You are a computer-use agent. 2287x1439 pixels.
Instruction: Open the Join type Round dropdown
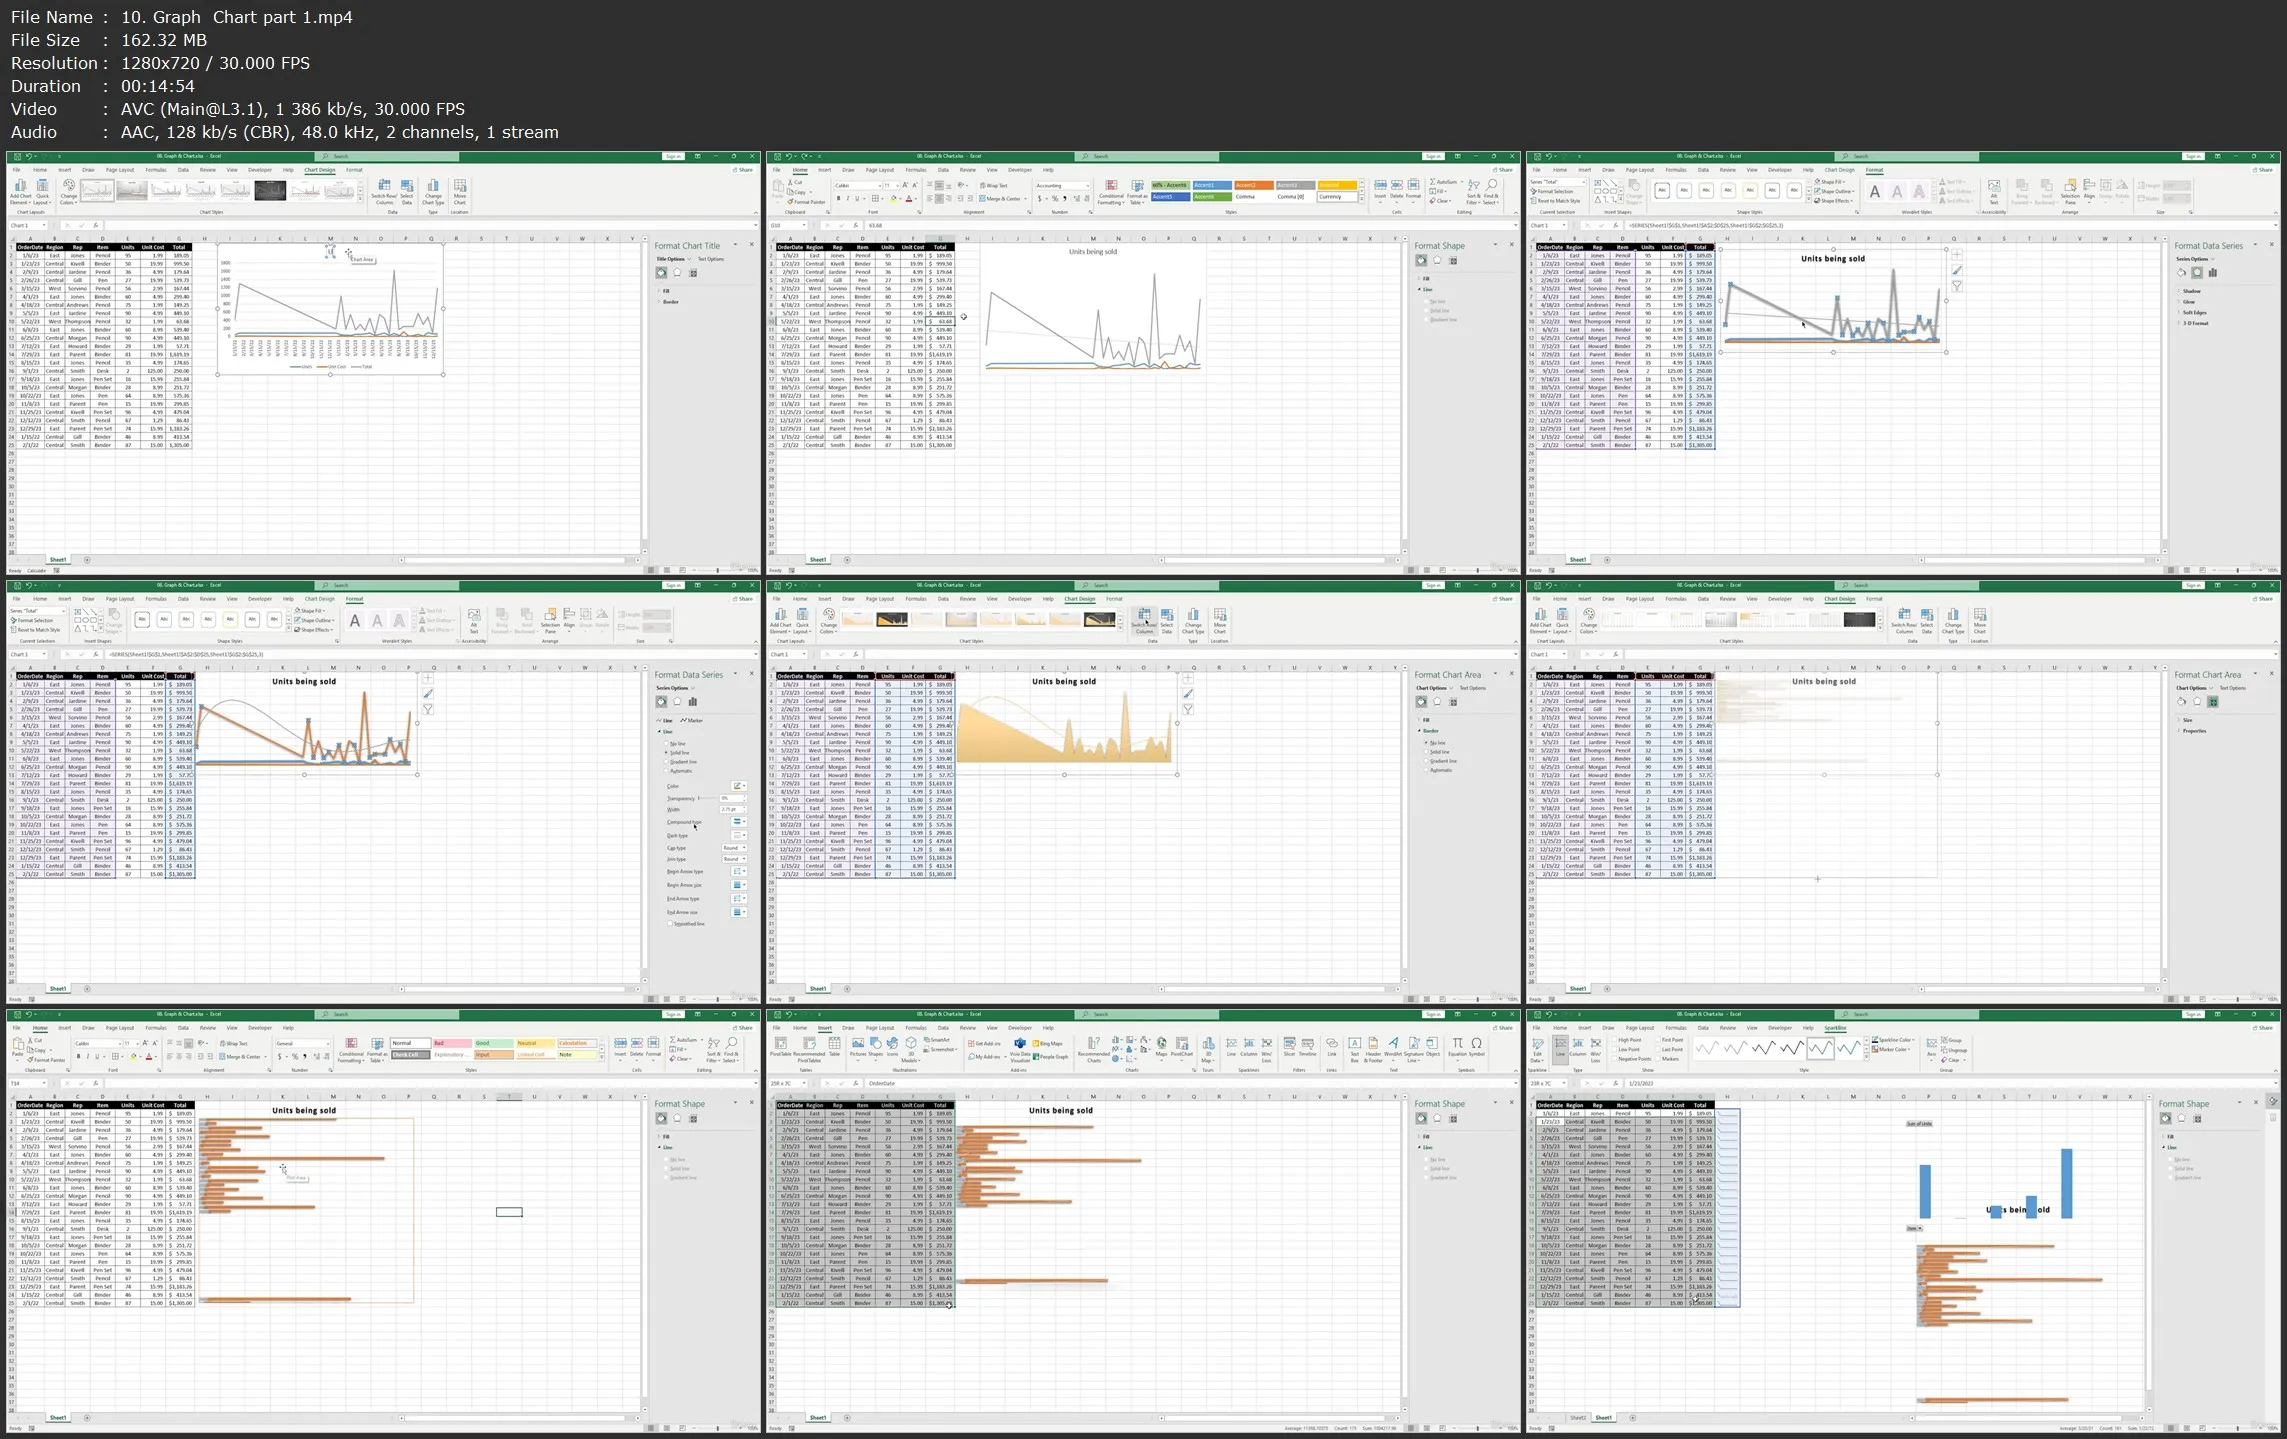point(734,859)
